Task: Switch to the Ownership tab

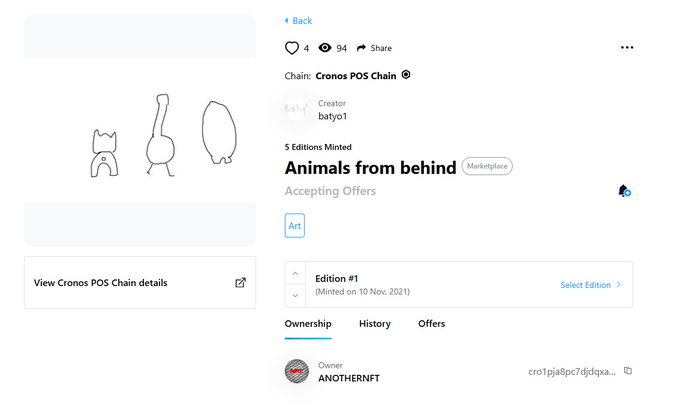Action: (x=308, y=324)
